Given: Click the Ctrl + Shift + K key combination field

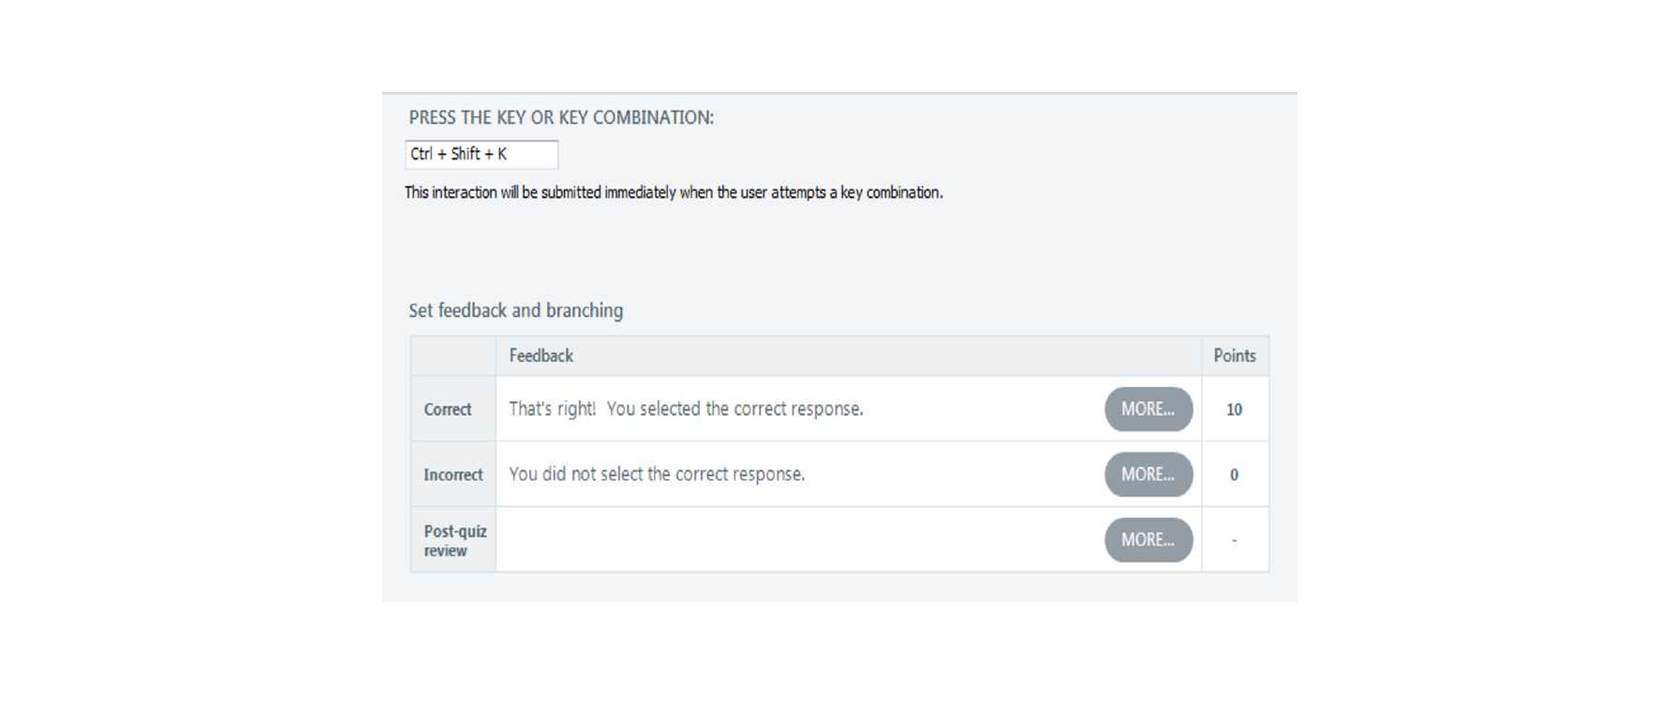Looking at the screenshot, I should click(481, 154).
